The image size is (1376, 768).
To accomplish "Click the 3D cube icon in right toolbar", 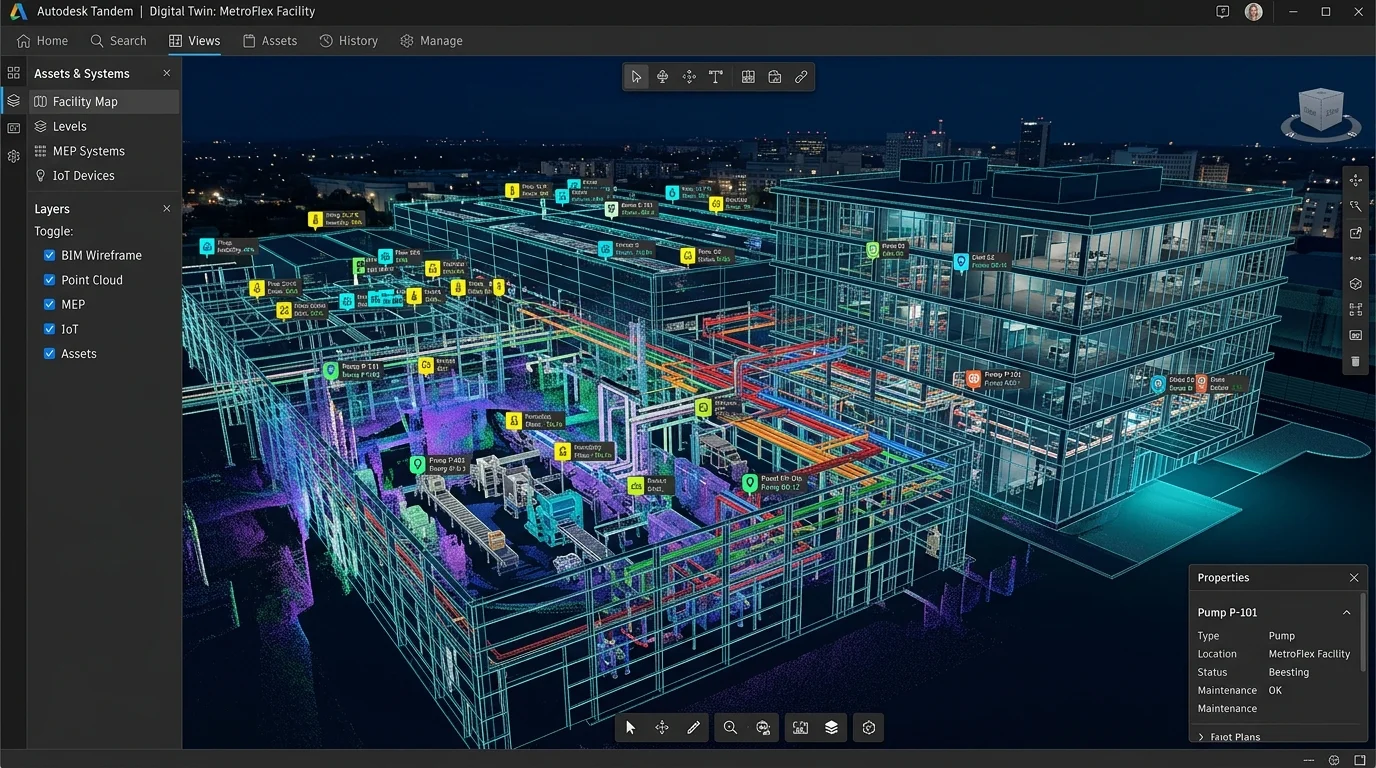I will [x=1356, y=284].
